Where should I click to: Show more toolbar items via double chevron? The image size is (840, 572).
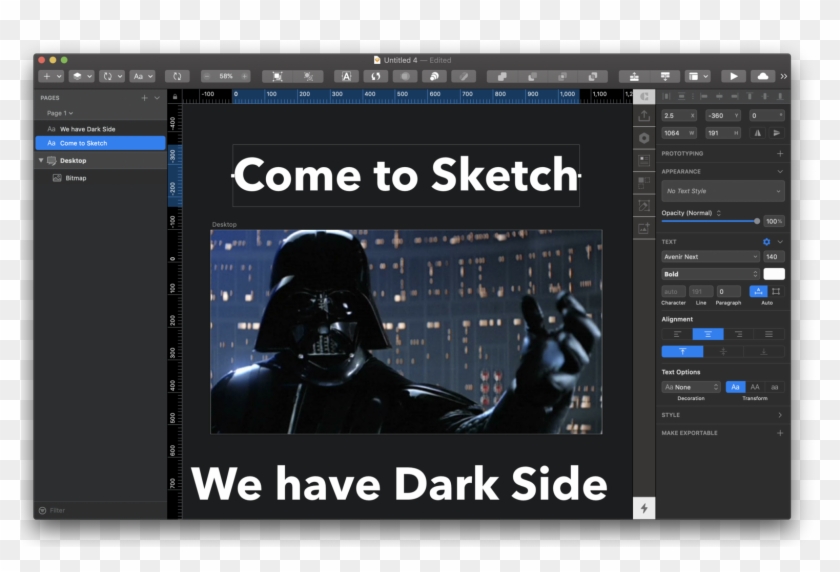tap(784, 77)
